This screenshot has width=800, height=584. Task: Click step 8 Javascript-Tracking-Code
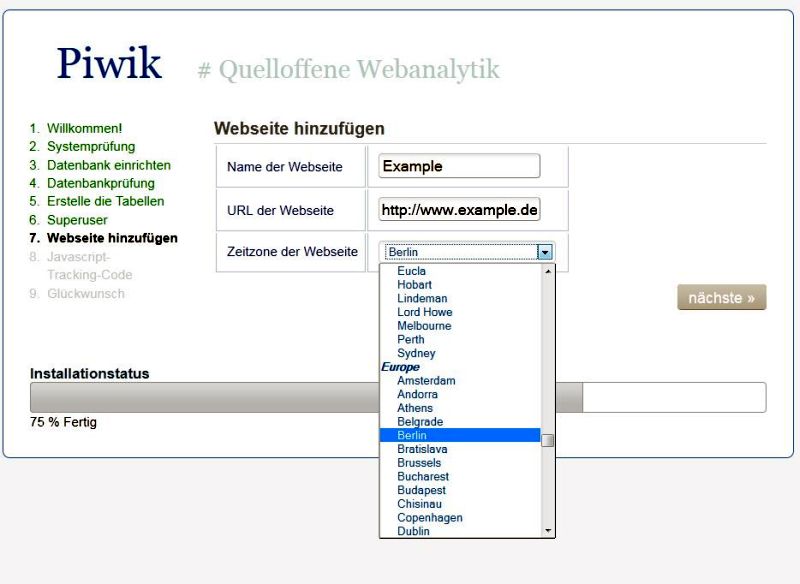pos(89,266)
